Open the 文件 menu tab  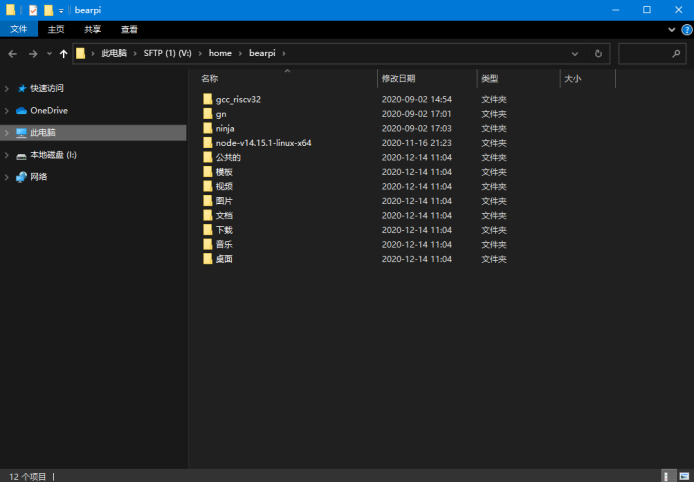(x=19, y=29)
